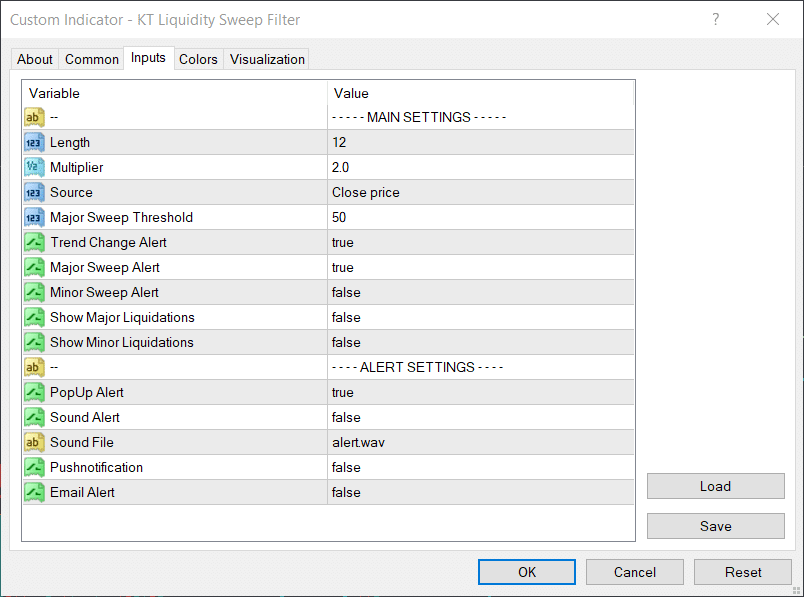Click the boolean icon beside Show Minor Liquidations
Screen dimensions: 804x597
(x=34, y=343)
